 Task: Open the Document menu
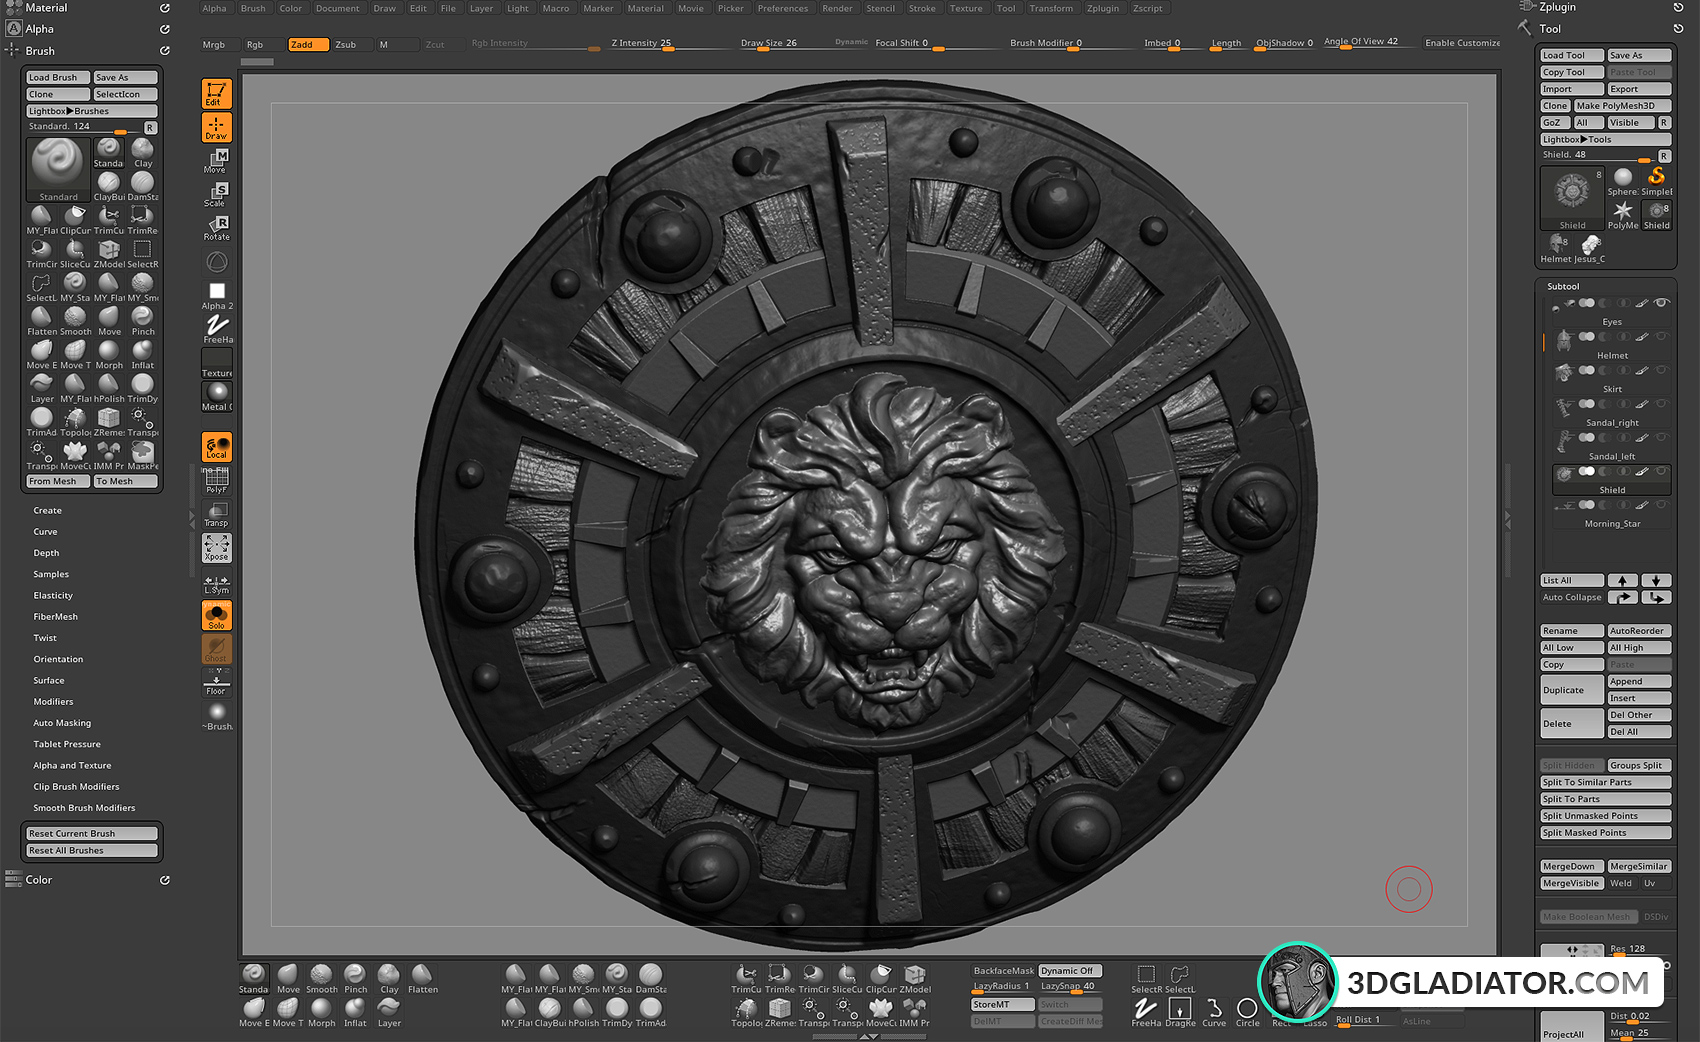click(x=338, y=8)
